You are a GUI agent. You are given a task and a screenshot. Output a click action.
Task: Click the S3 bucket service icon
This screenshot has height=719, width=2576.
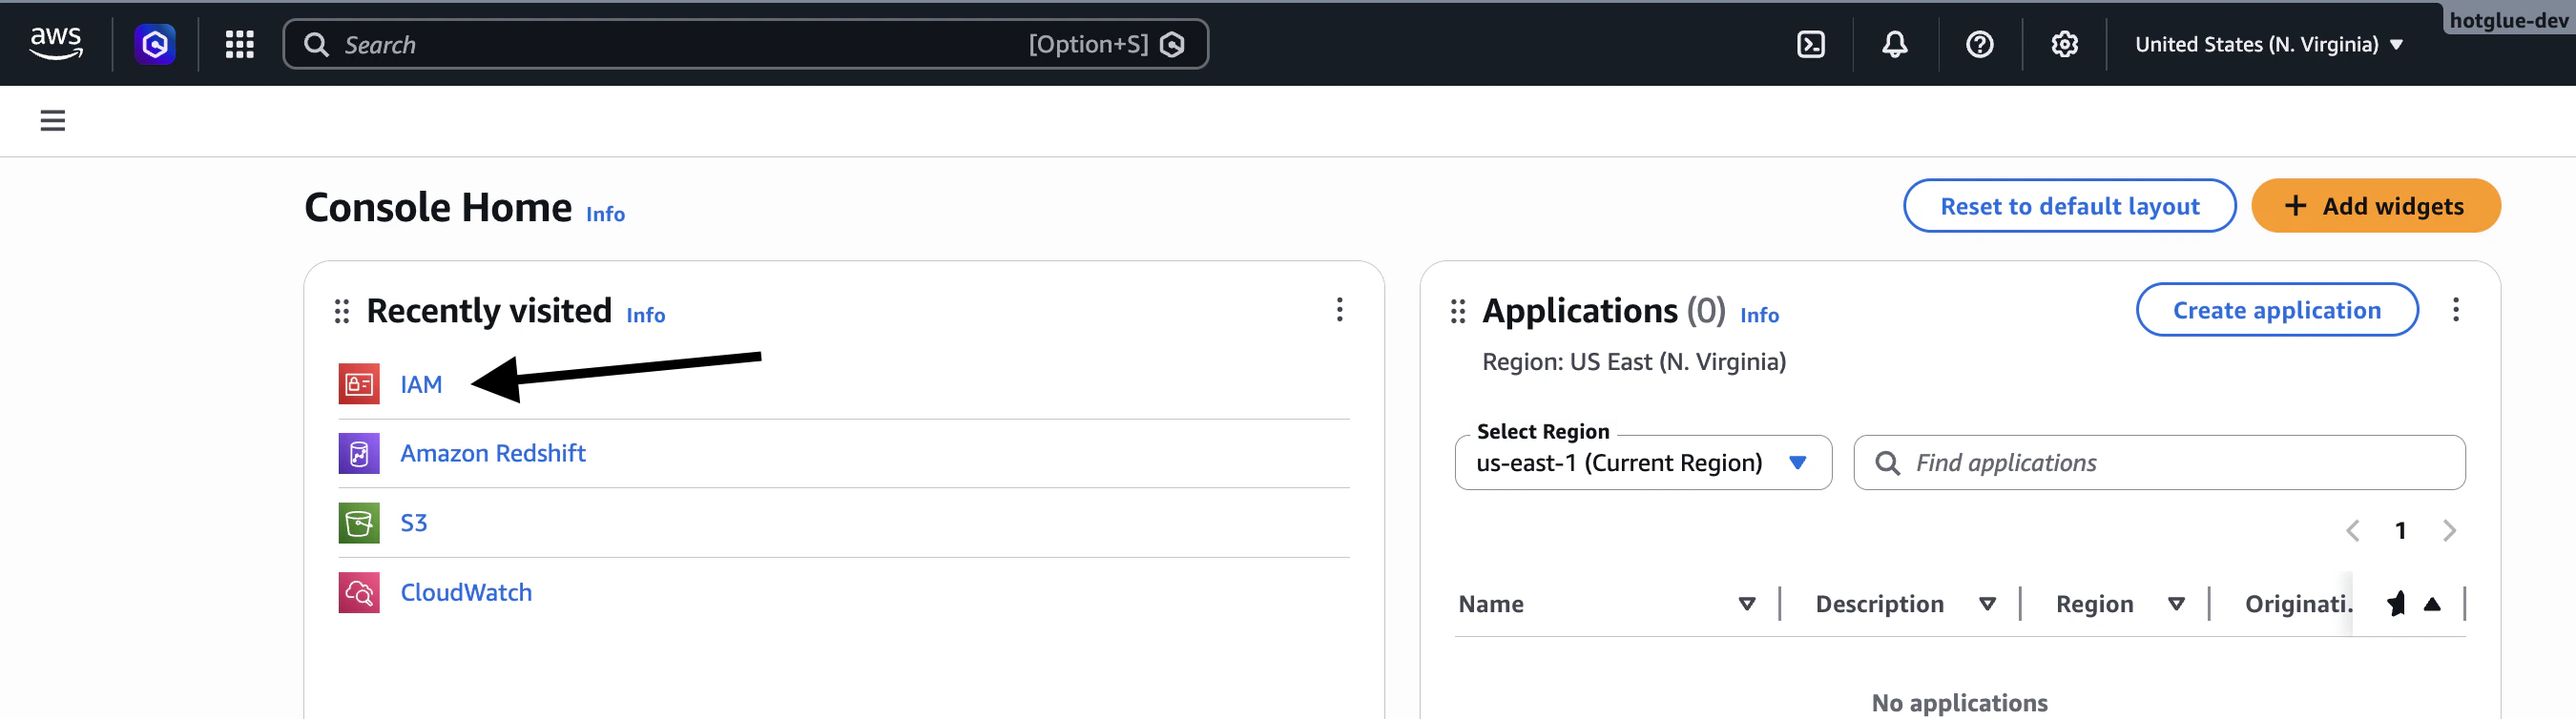point(359,523)
